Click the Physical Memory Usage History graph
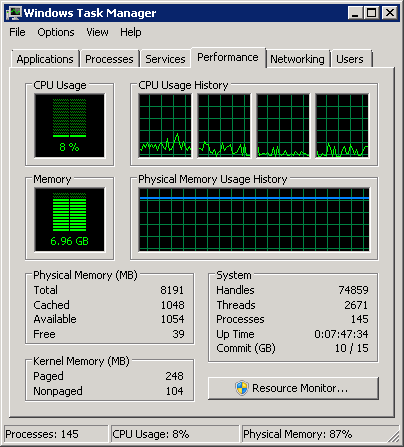Image resolution: width=404 pixels, height=447 pixels. coord(254,219)
